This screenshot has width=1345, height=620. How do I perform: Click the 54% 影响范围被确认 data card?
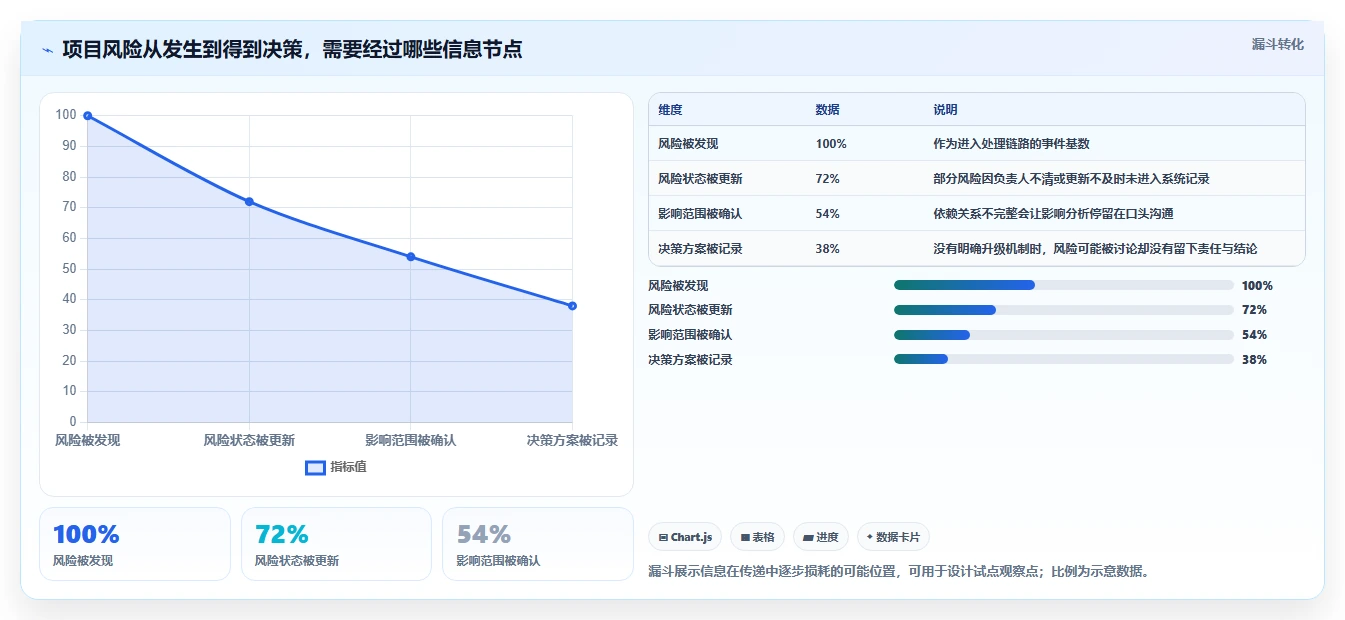point(538,544)
